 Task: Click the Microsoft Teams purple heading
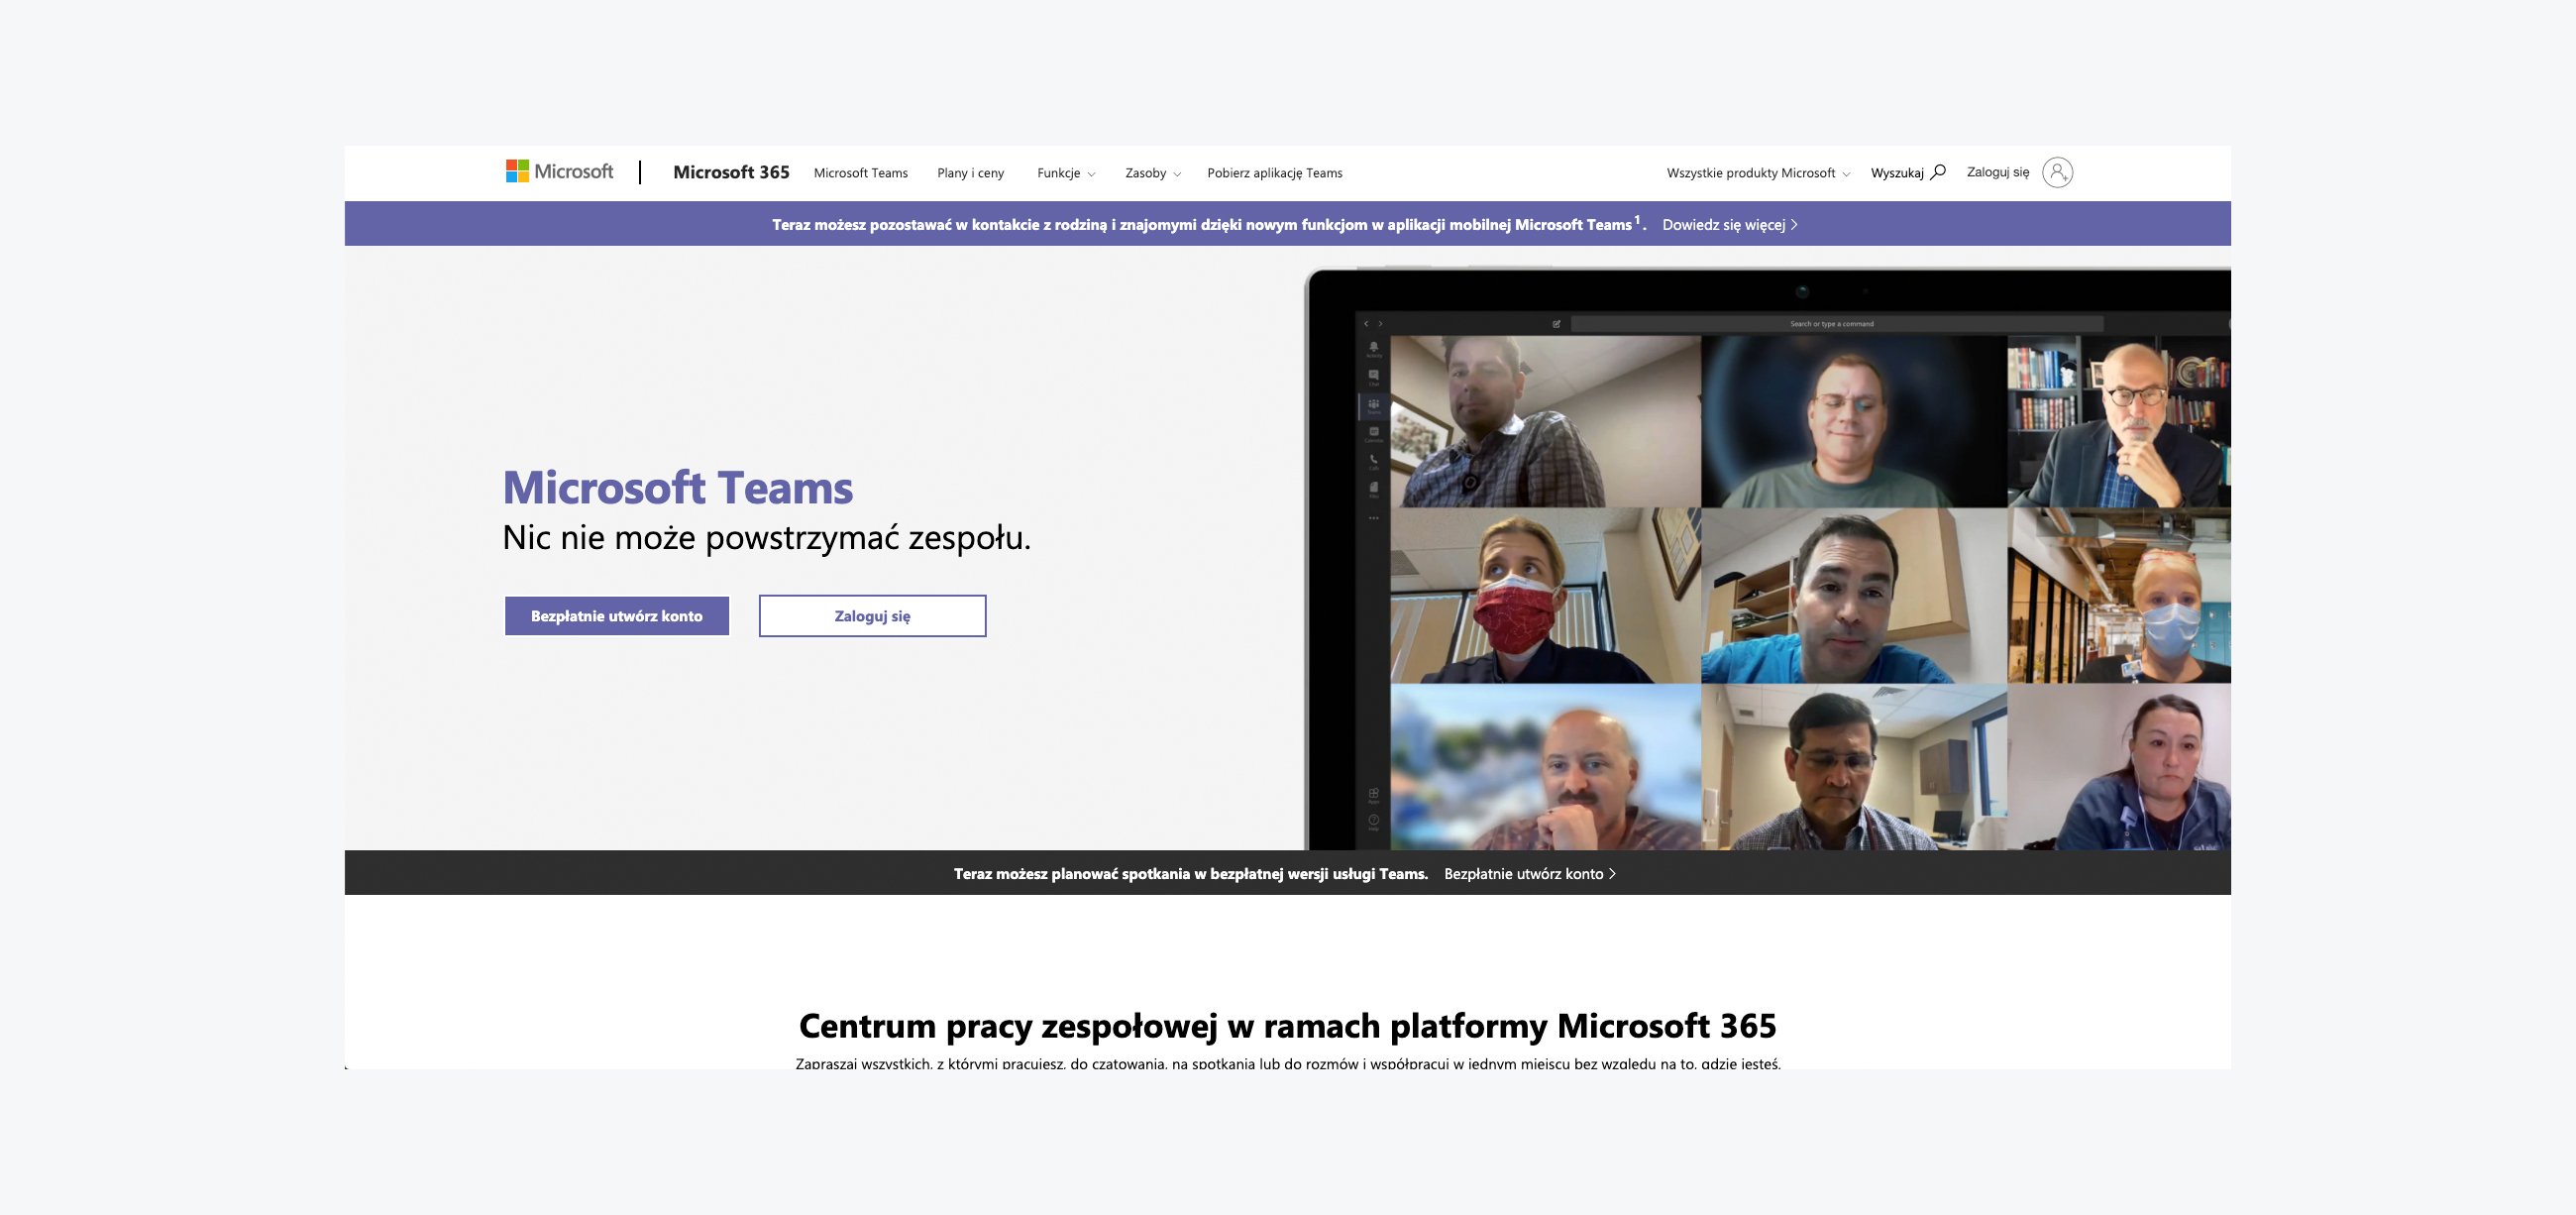[x=677, y=488]
